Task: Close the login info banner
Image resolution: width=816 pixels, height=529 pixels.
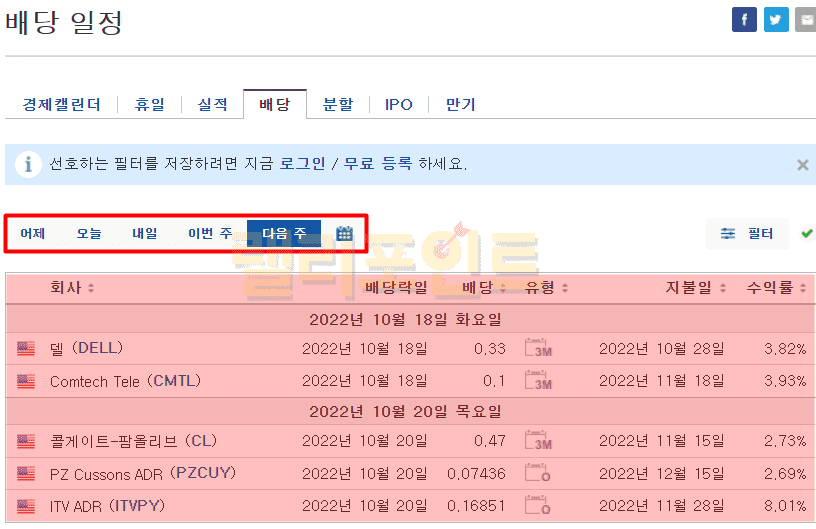Action: pos(802,165)
